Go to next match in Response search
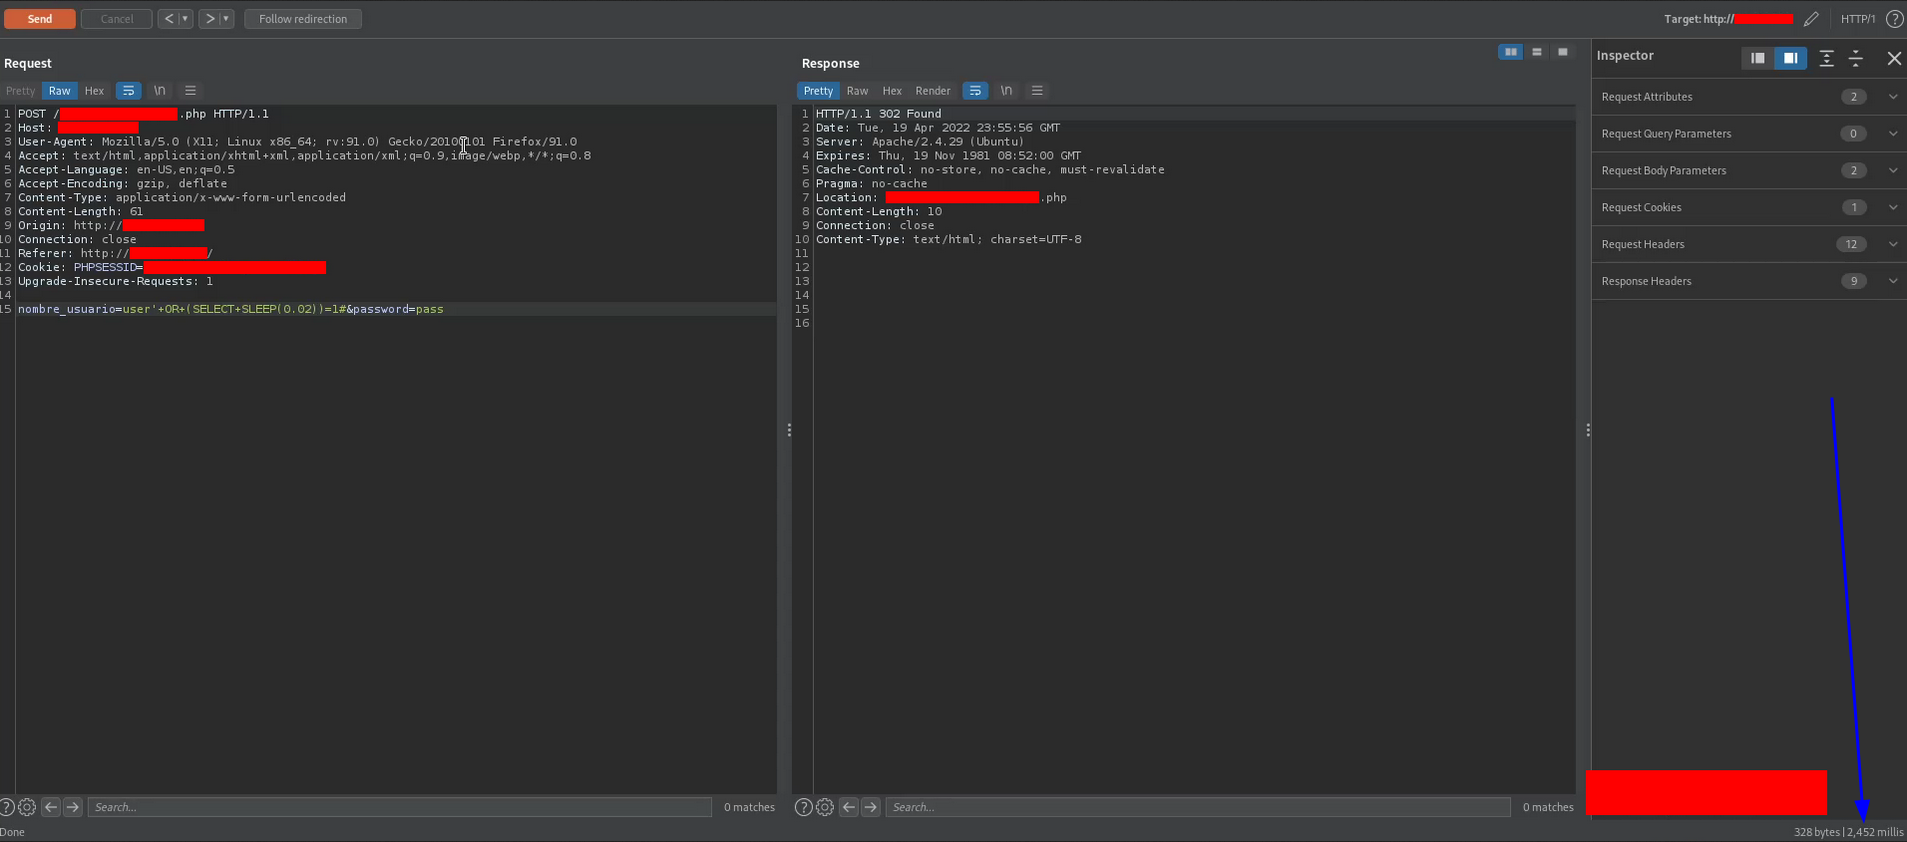The height and width of the screenshot is (842, 1907). [870, 807]
